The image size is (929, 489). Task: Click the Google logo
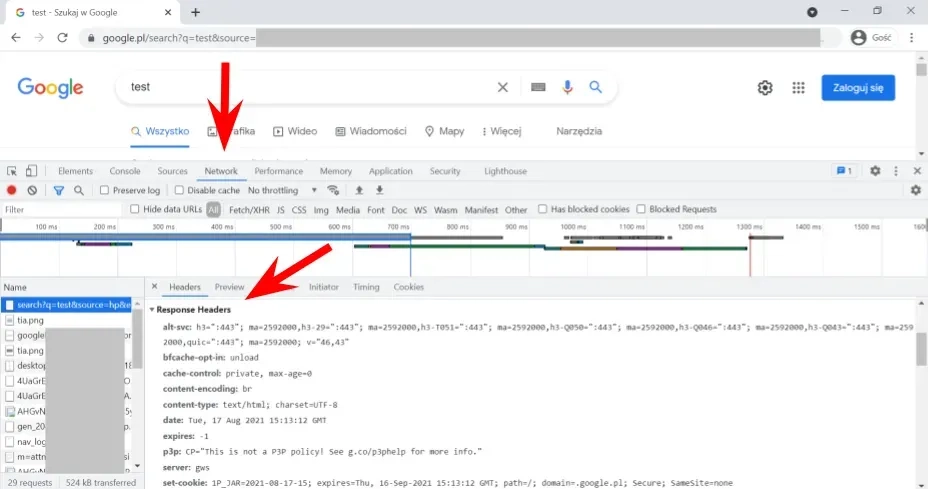pos(50,88)
